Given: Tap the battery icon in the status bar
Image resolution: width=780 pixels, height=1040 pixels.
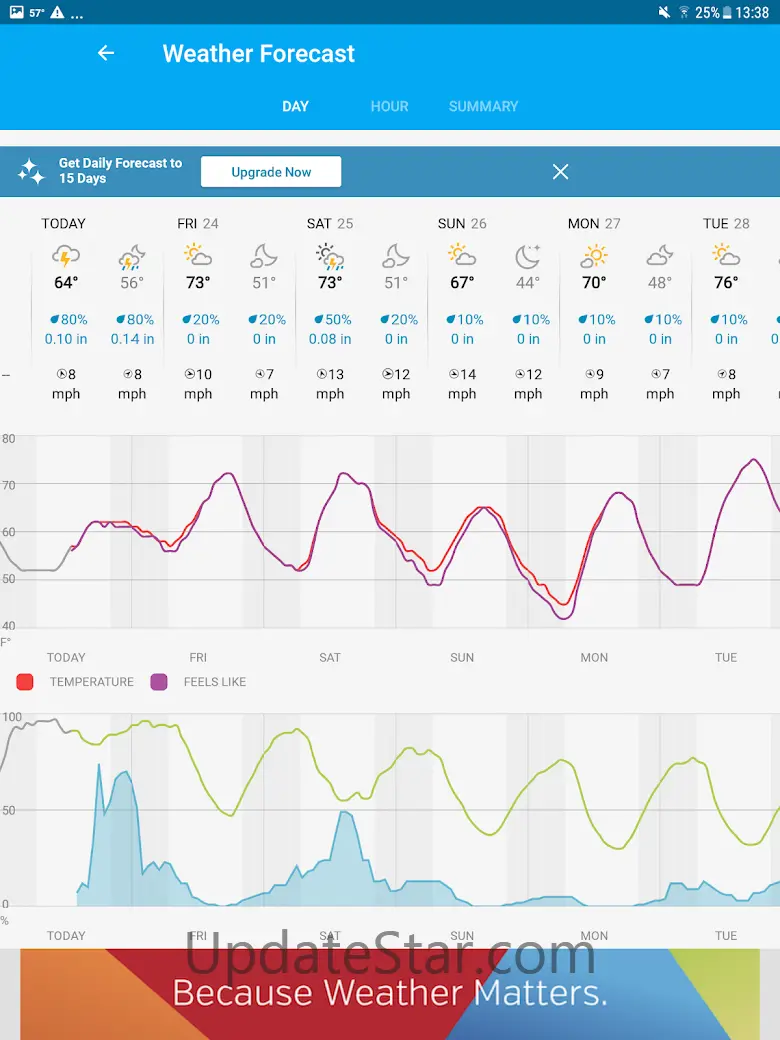Looking at the screenshot, I should point(728,12).
